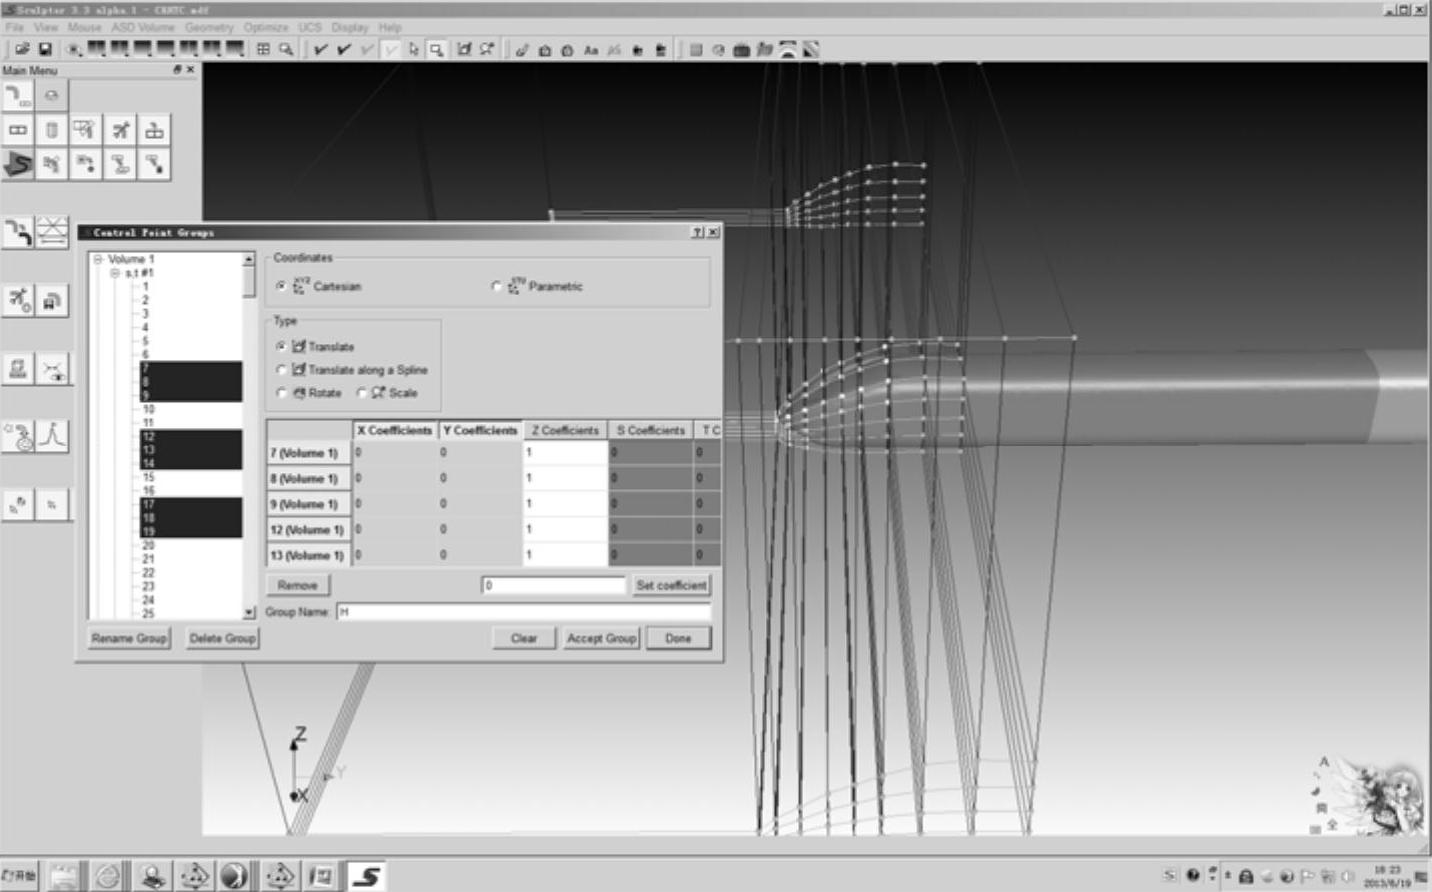Click the pipe elbow icon in Main Menu

[x=18, y=96]
